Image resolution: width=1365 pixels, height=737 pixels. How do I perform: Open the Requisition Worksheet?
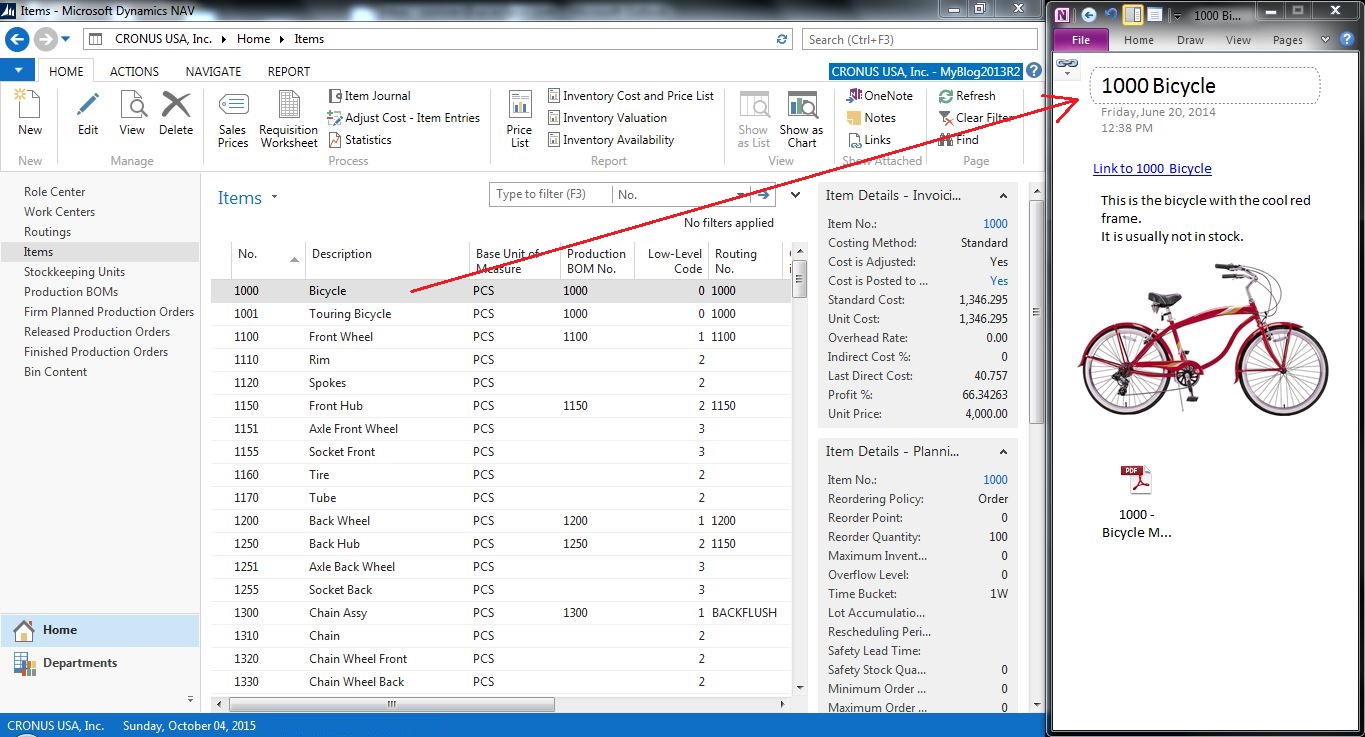click(x=289, y=120)
